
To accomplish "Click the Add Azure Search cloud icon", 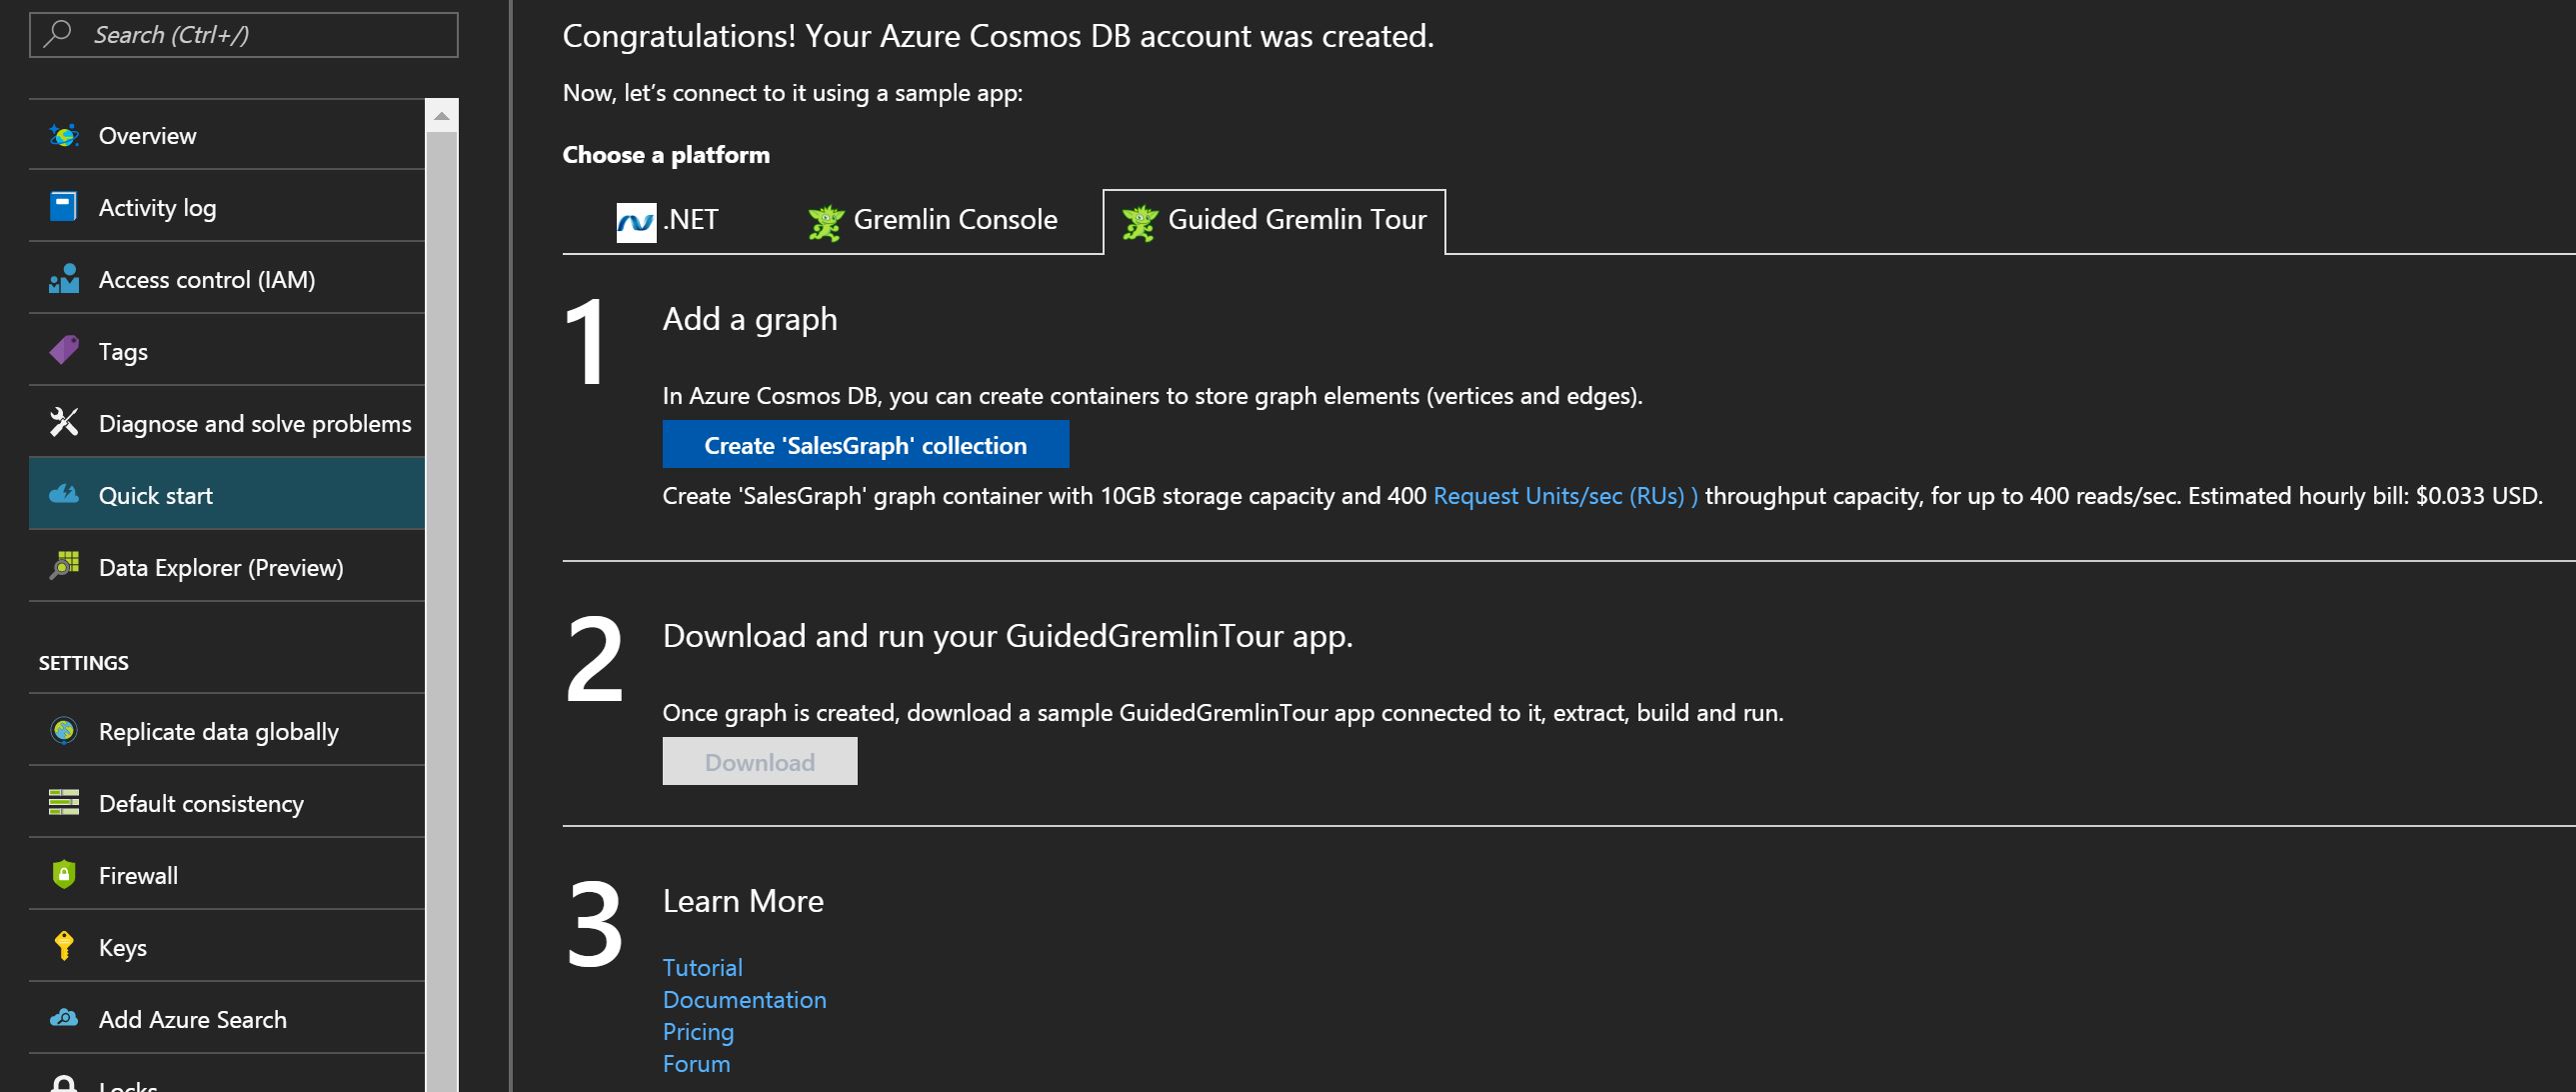I will tap(64, 1018).
